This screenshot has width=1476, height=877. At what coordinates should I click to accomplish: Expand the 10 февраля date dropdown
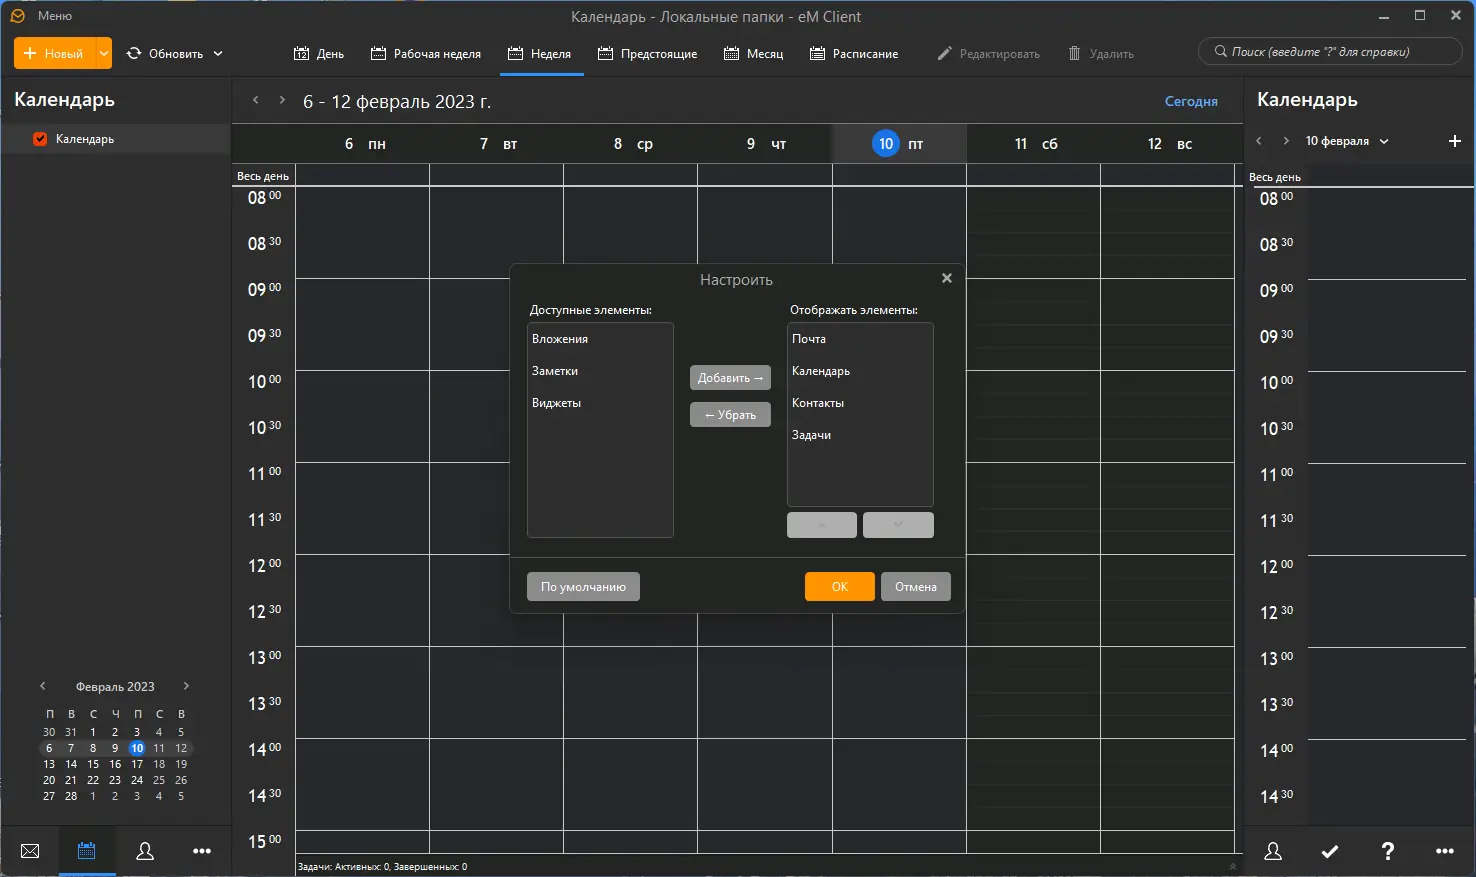1384,141
